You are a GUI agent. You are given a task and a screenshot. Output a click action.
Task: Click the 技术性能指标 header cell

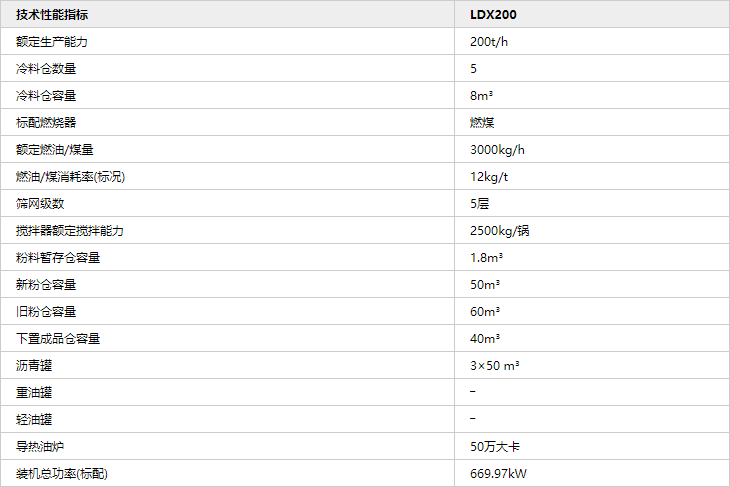tap(52, 14)
